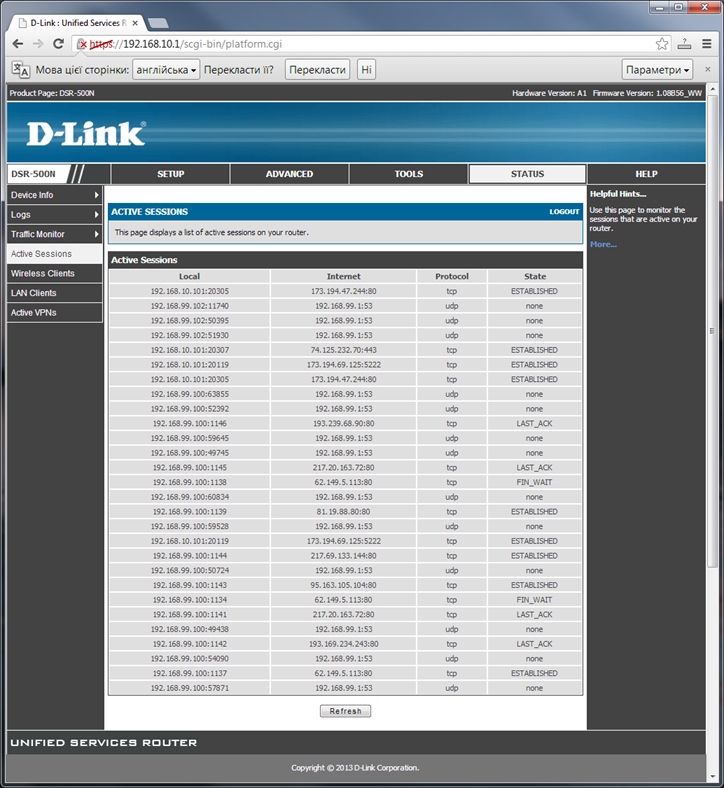Open the More... helpful hints link
724x788 pixels.
pos(603,244)
